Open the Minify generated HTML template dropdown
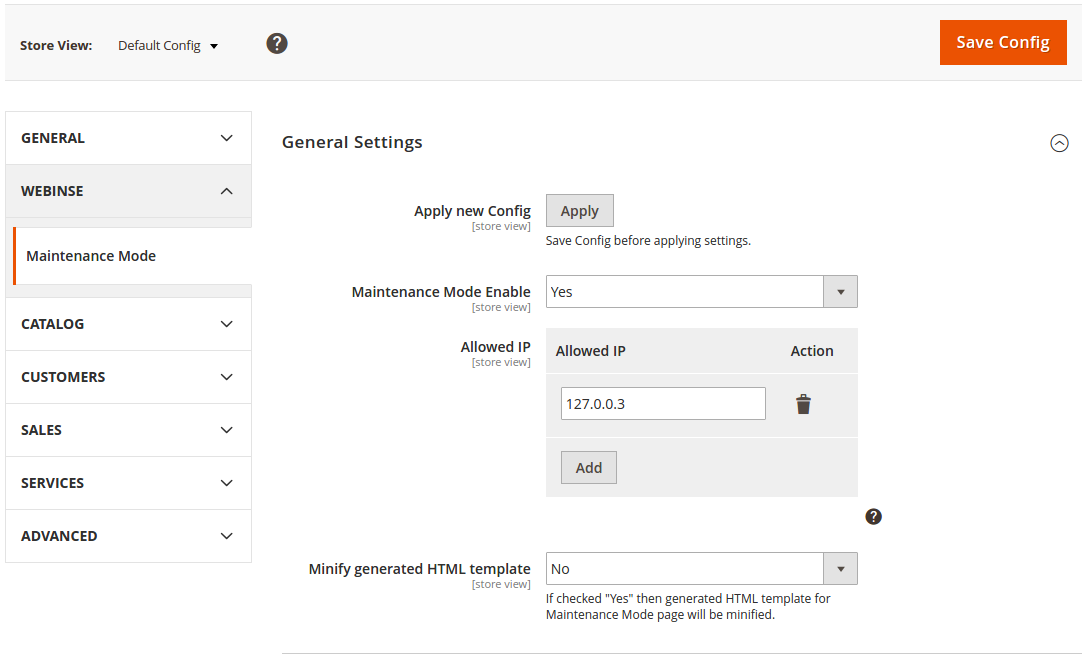 [702, 569]
